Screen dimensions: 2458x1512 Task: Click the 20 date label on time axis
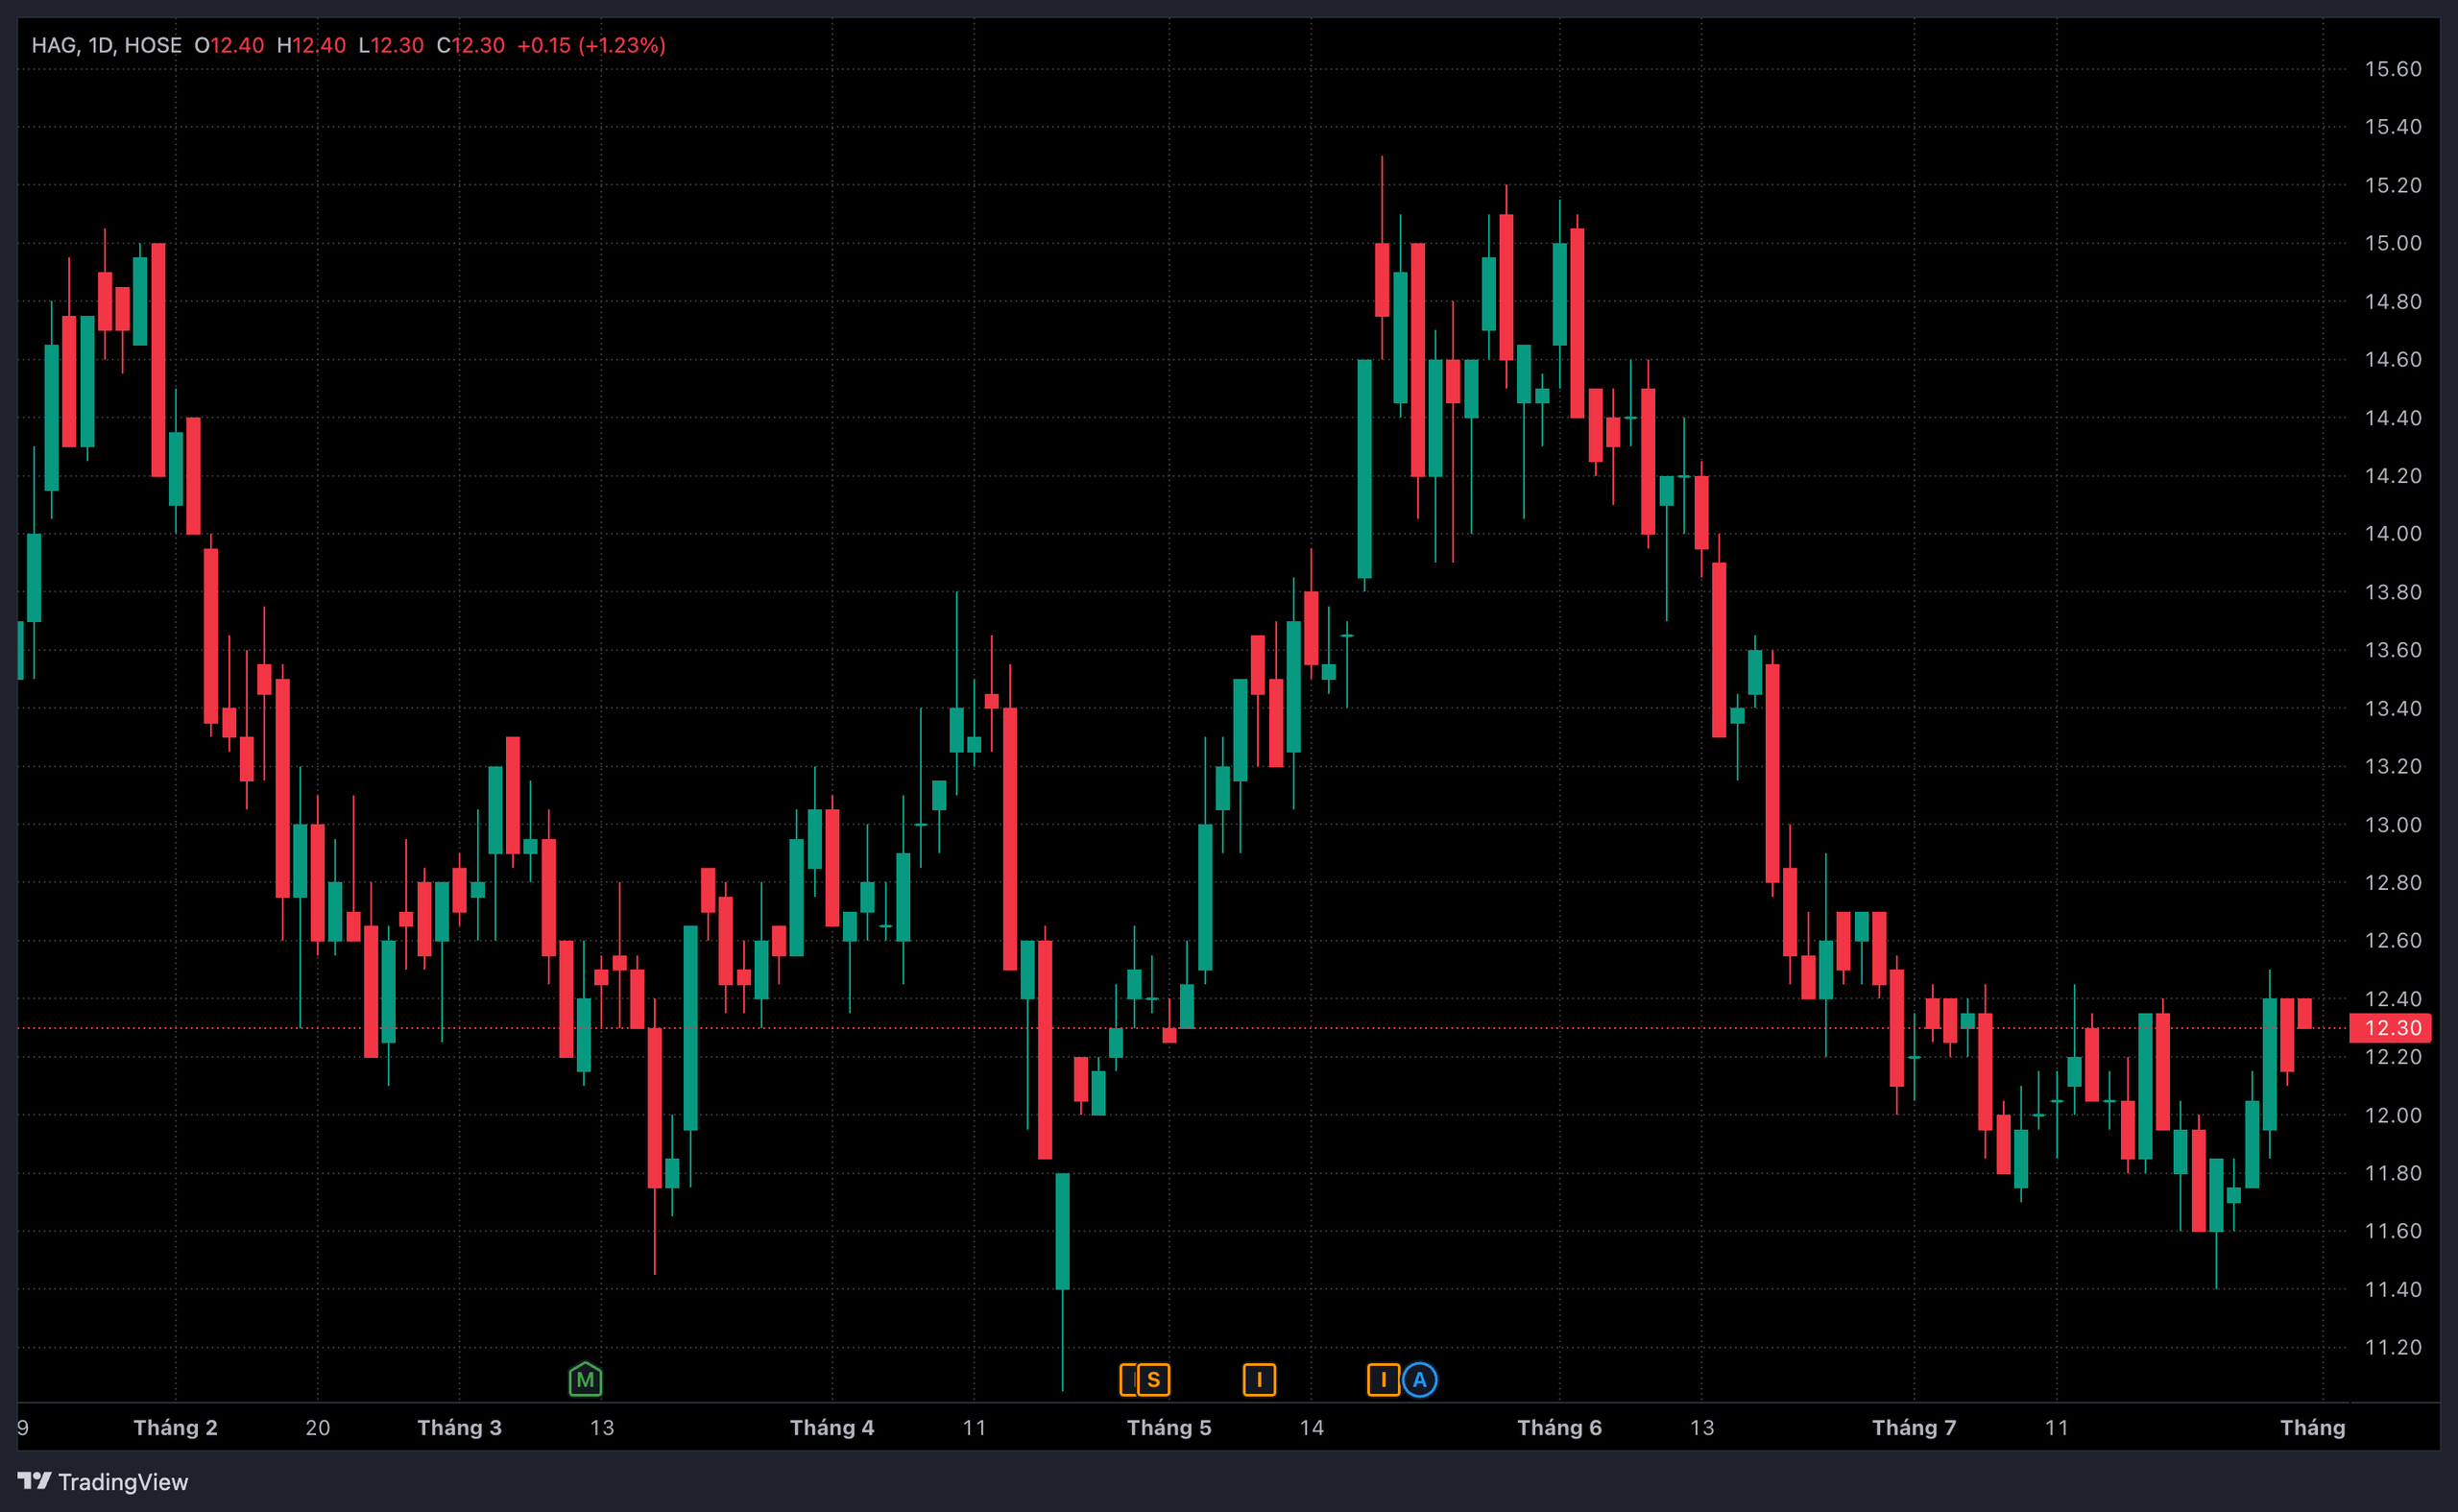tap(318, 1427)
